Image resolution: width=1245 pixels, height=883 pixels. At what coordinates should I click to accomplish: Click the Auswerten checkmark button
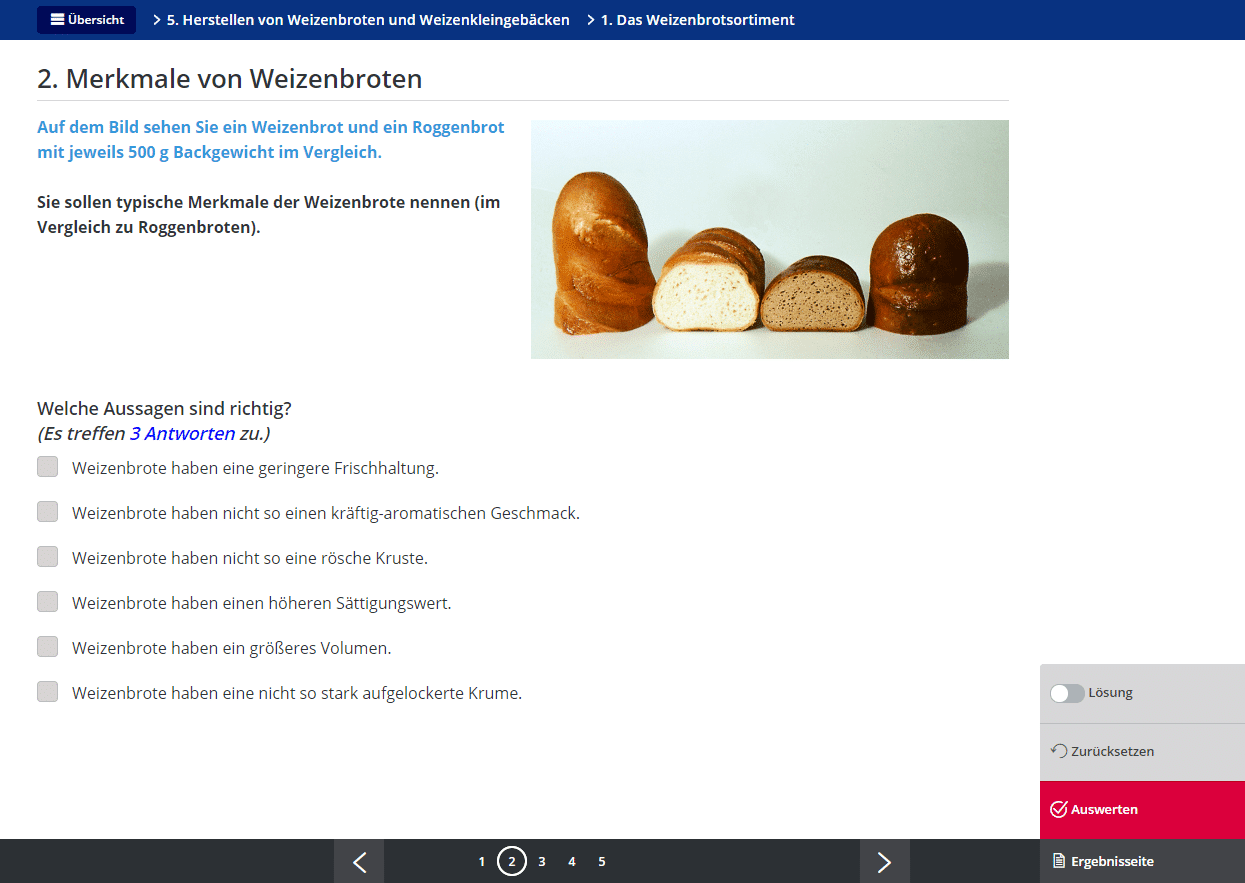point(1141,810)
